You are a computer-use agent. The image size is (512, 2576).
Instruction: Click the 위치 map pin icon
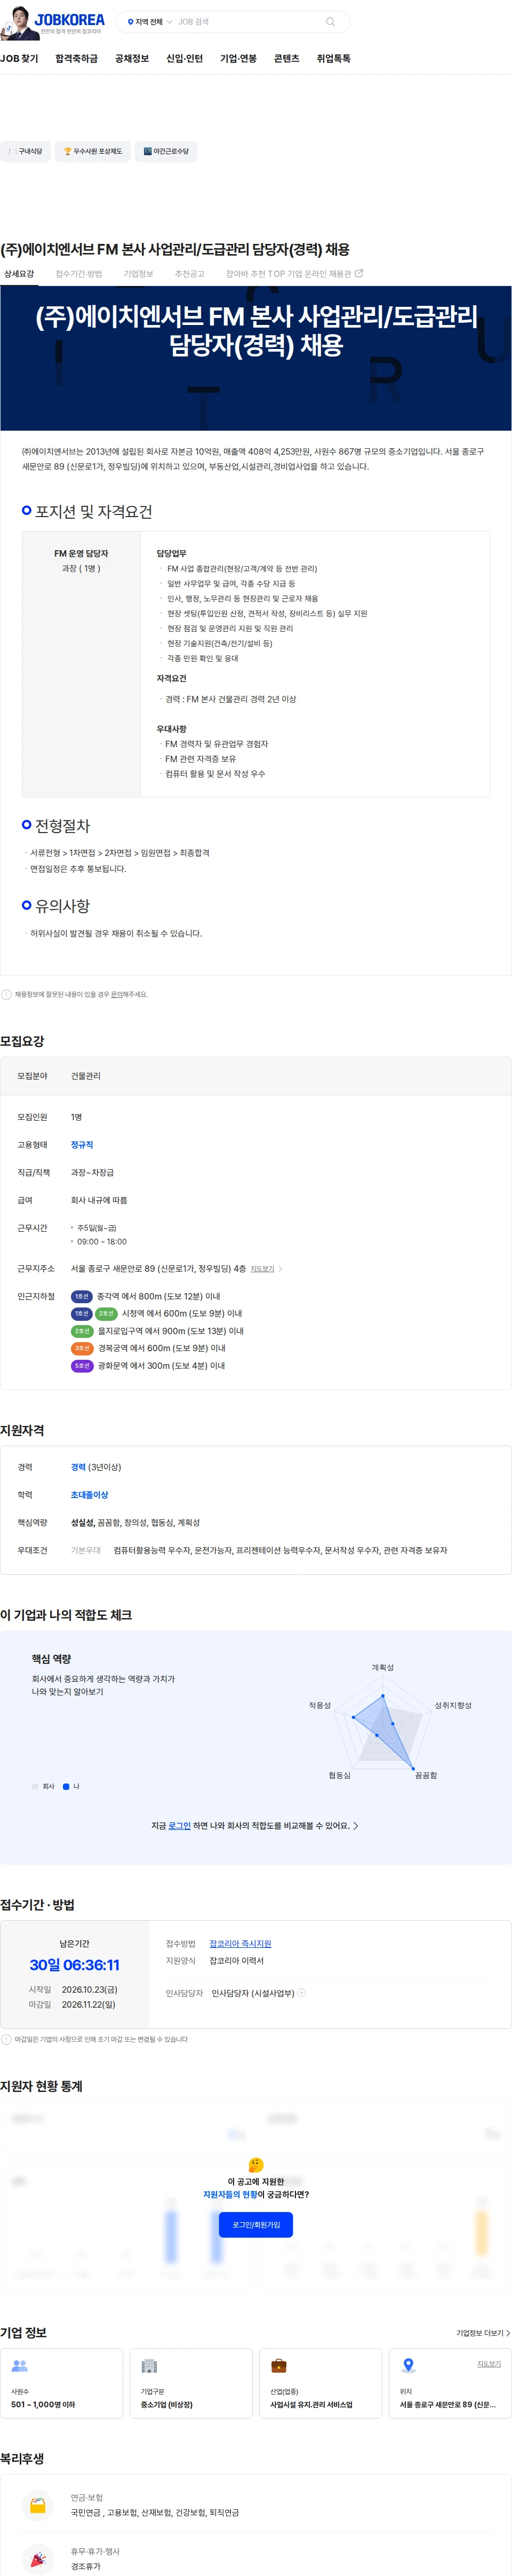[408, 2365]
